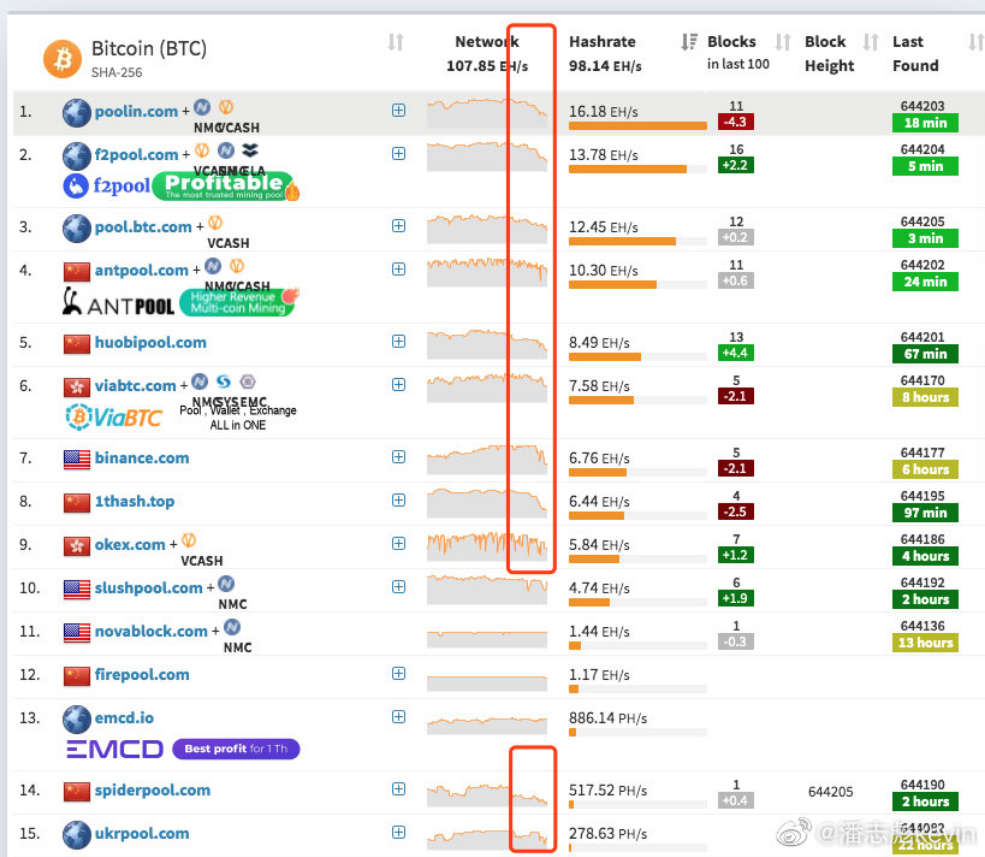Visit the novablock.com link
This screenshot has height=857, width=985.
151,631
